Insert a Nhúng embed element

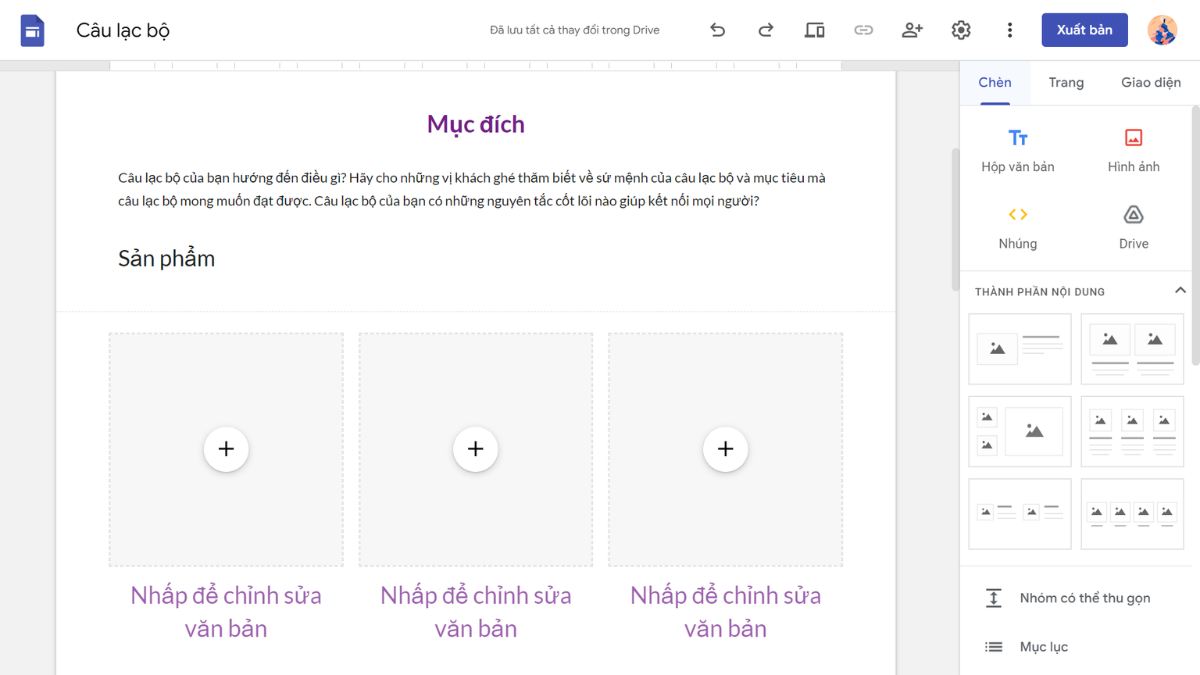[1018, 227]
